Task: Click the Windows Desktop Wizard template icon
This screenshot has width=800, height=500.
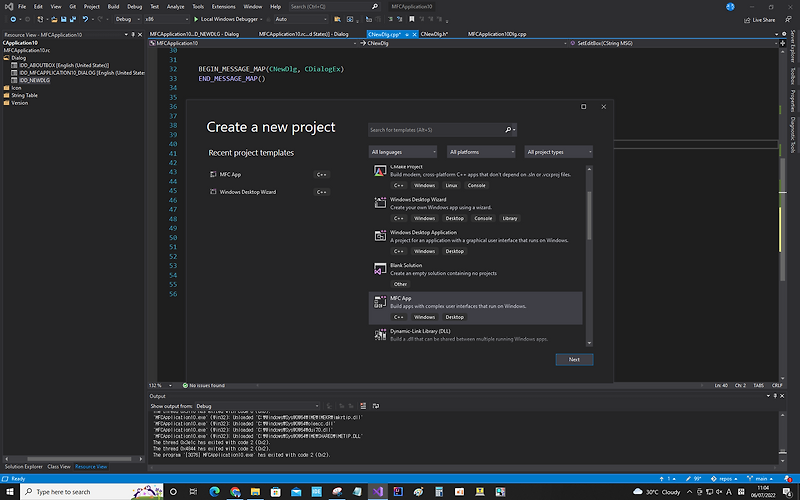Action: point(379,203)
